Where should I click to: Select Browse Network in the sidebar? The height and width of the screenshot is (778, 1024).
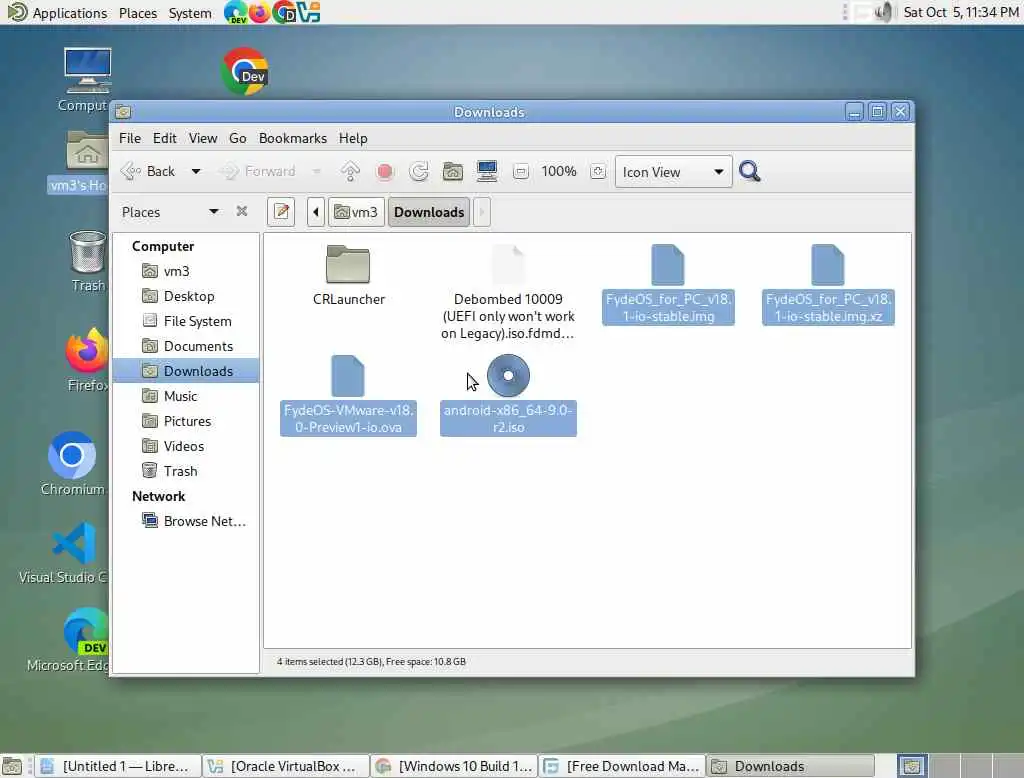click(186, 521)
